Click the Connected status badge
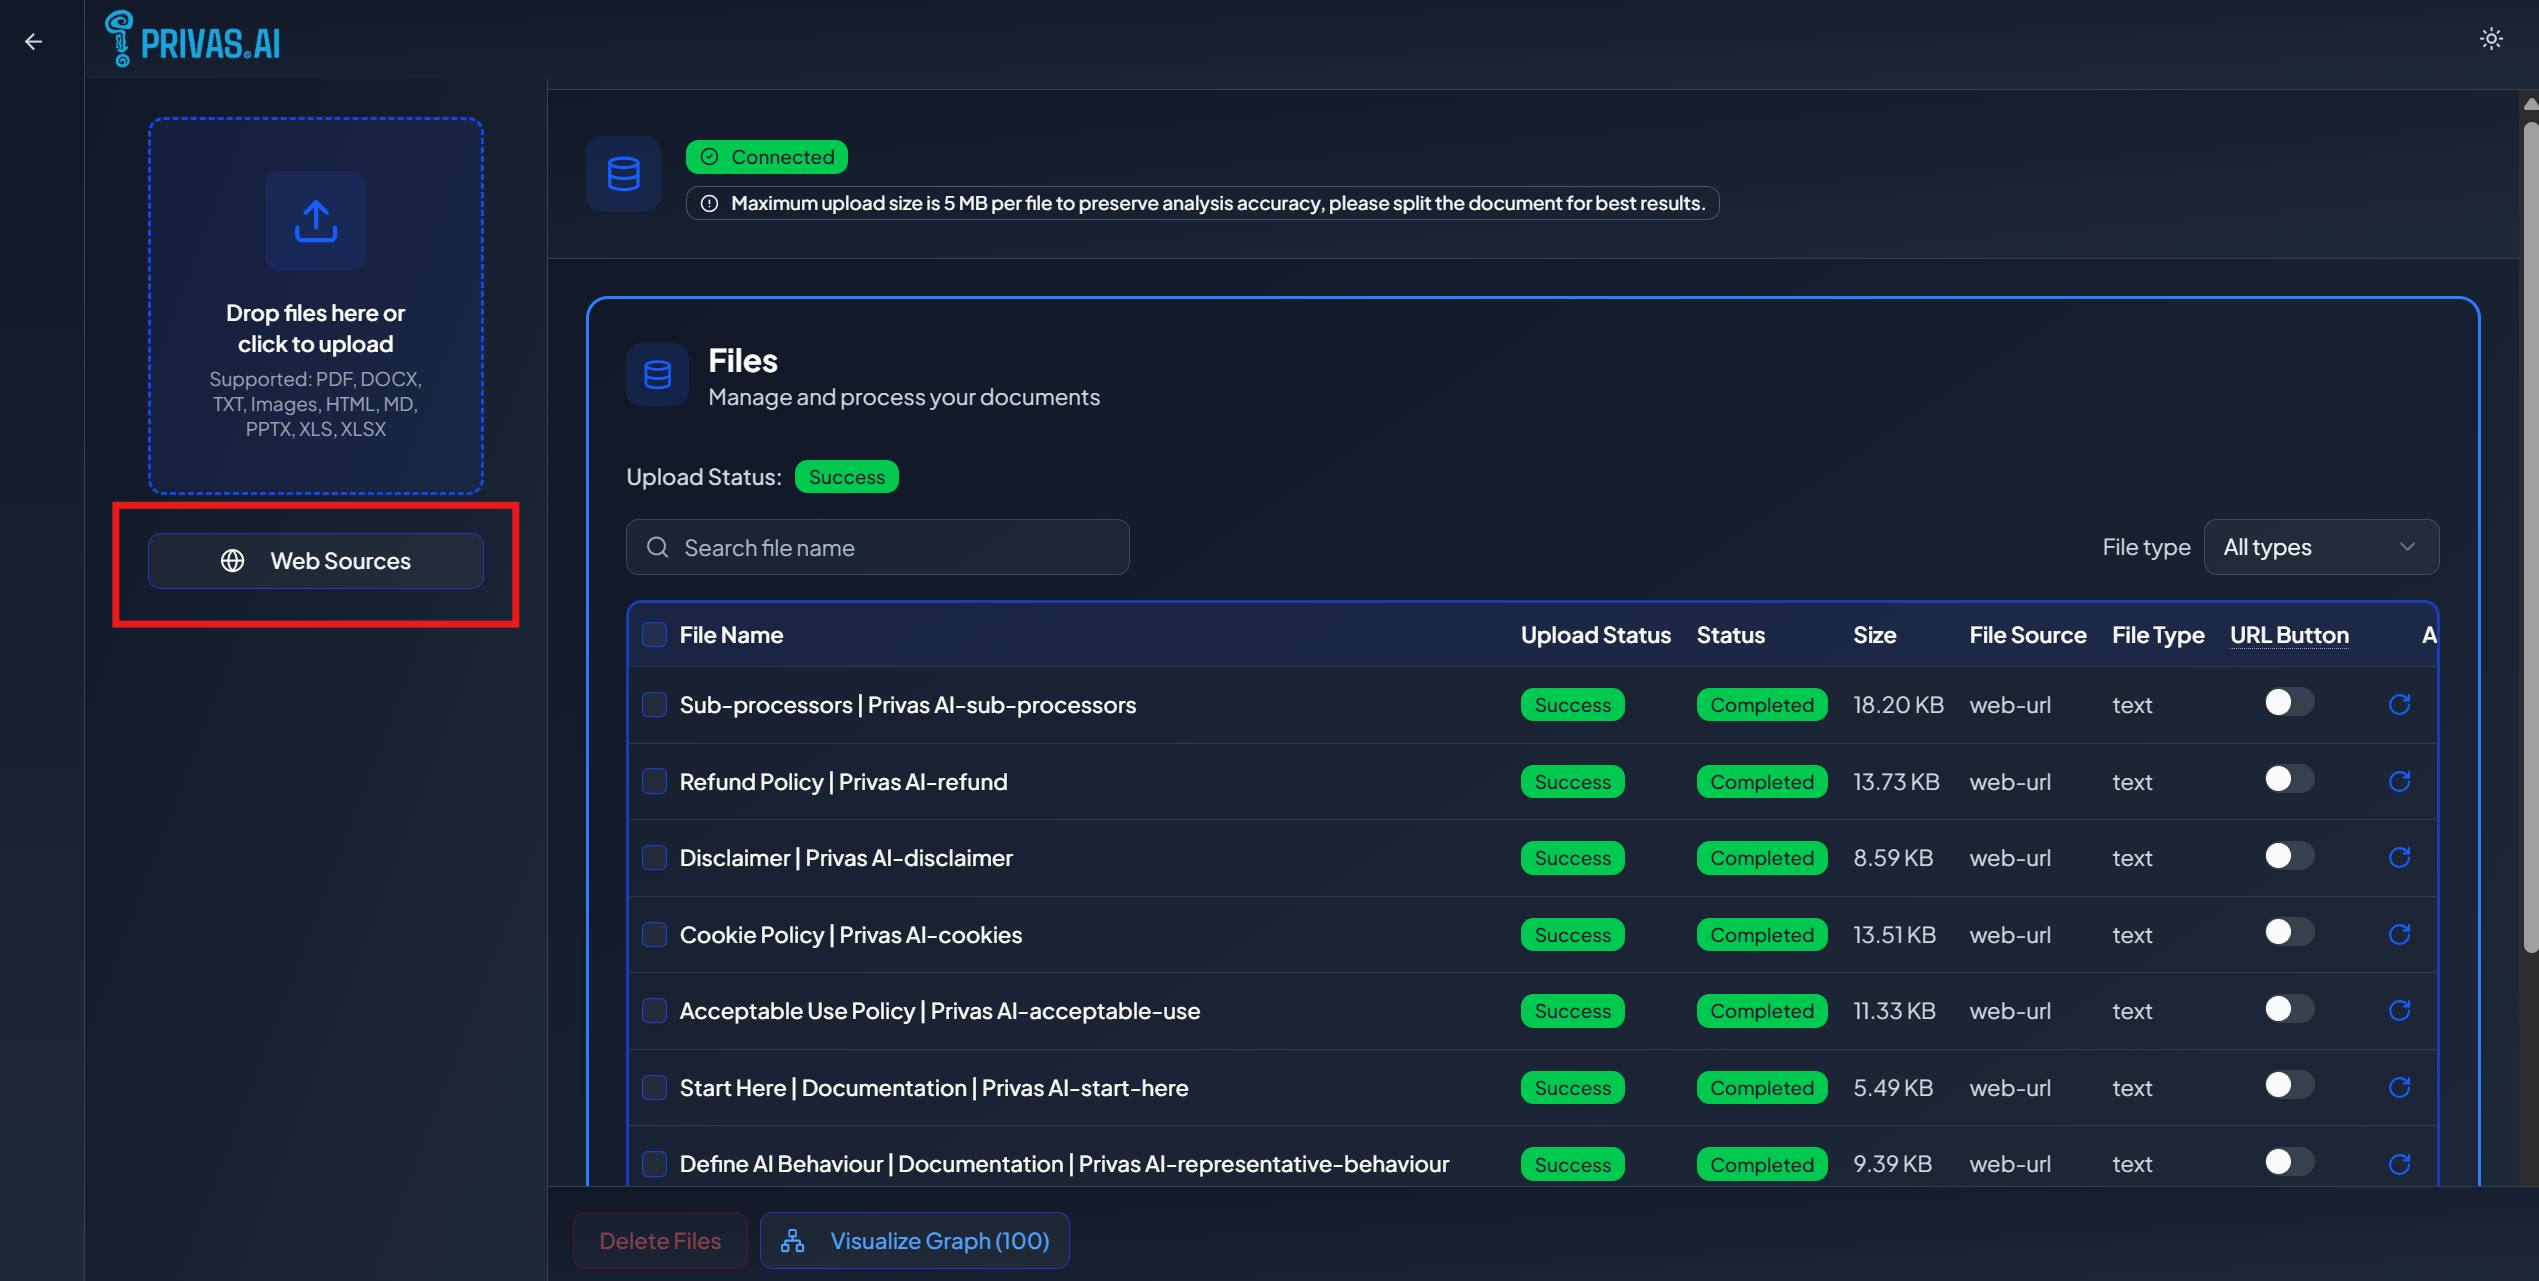Screen dimensions: 2539x1281 coord(766,157)
